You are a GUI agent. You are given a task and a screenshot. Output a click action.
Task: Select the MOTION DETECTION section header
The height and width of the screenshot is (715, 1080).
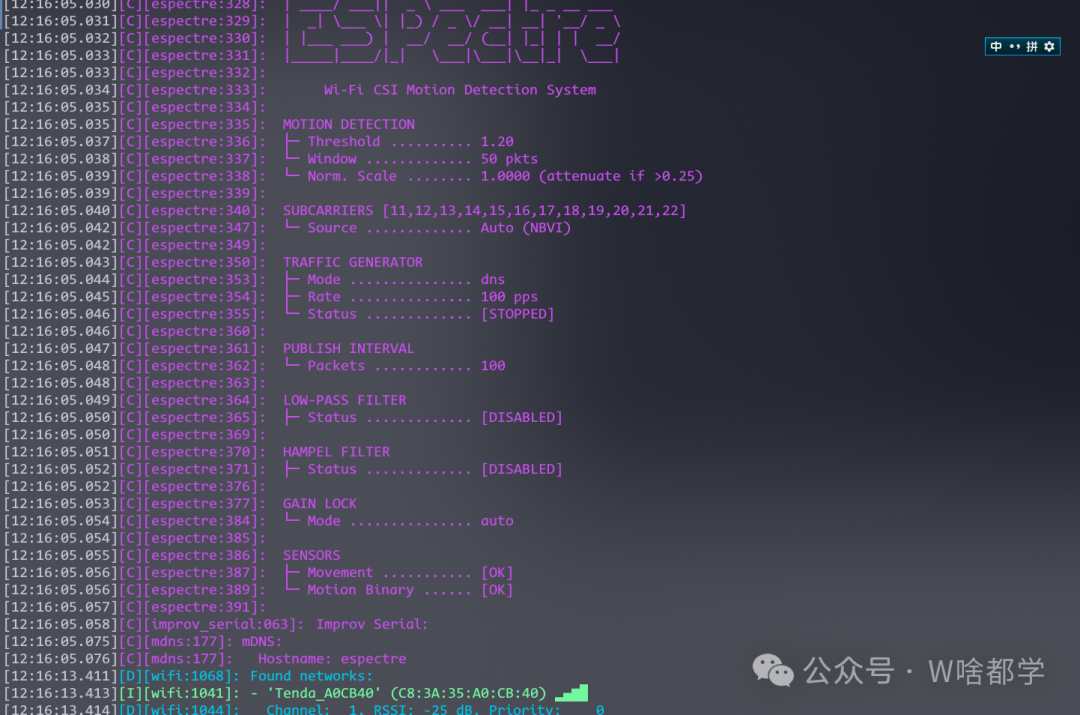(x=348, y=123)
